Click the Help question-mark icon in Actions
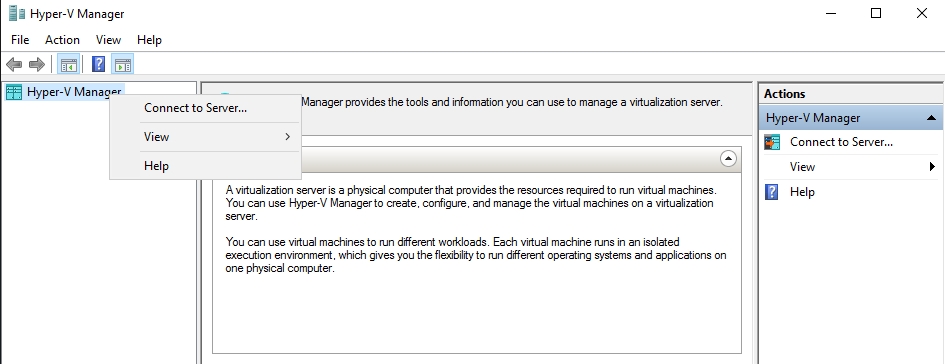This screenshot has height=364, width=945. (772, 192)
